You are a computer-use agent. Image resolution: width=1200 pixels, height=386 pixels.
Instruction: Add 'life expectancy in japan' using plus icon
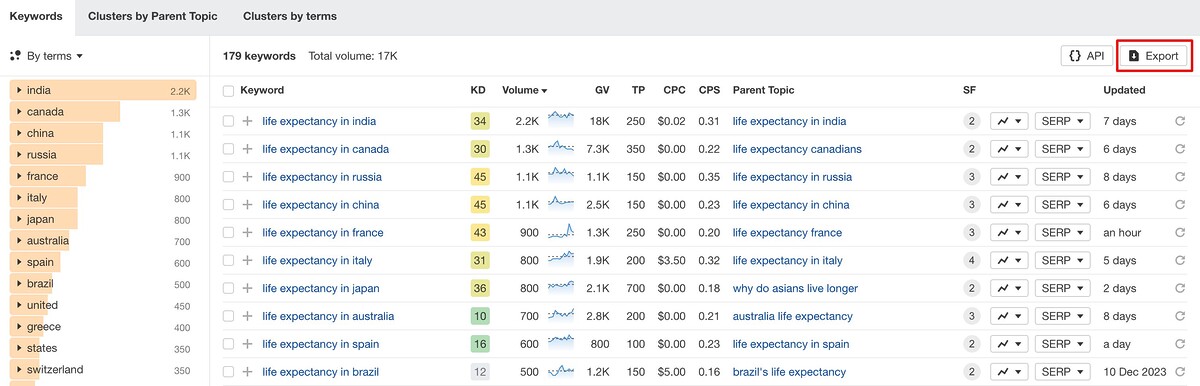(x=247, y=289)
